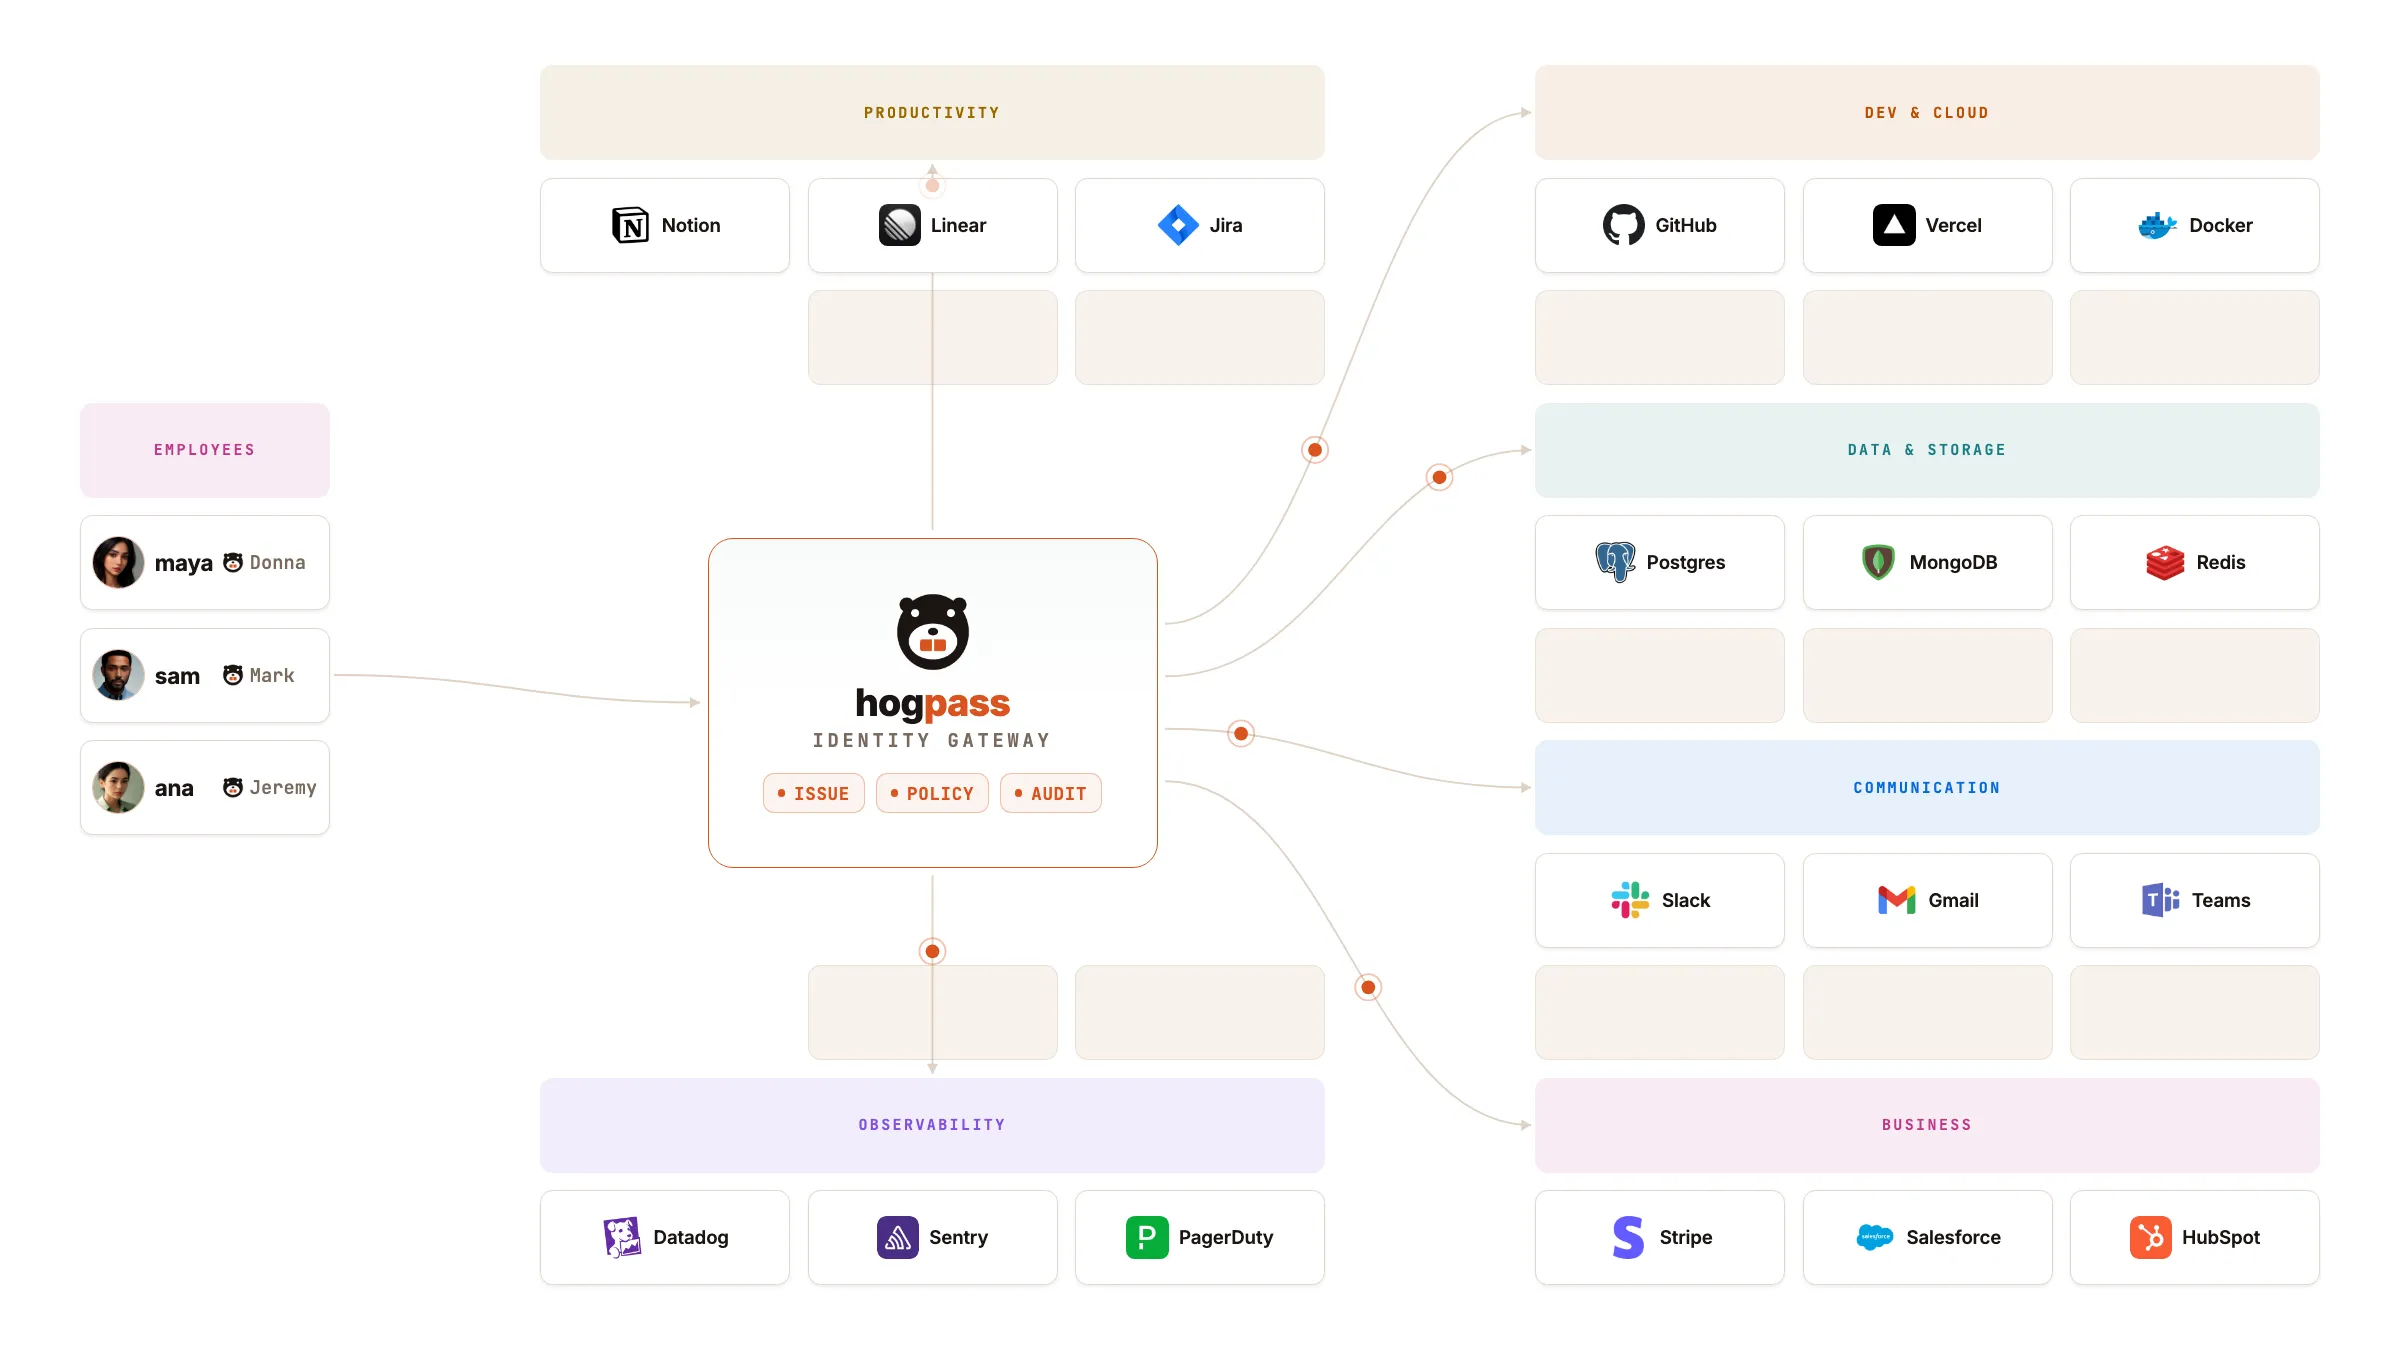Viewport: 2400px width, 1350px height.
Task: Click the "Postgres" label text
Action: tap(1686, 563)
